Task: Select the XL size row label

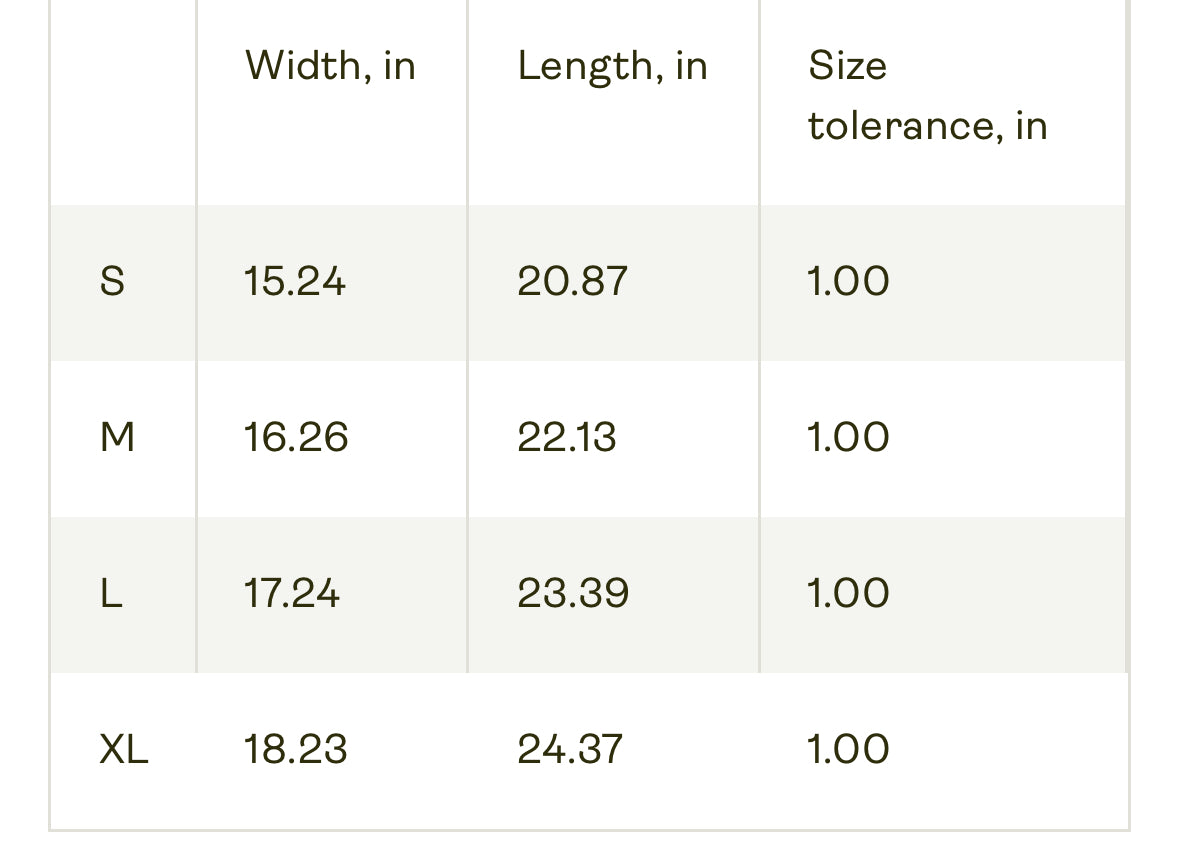Action: (124, 750)
